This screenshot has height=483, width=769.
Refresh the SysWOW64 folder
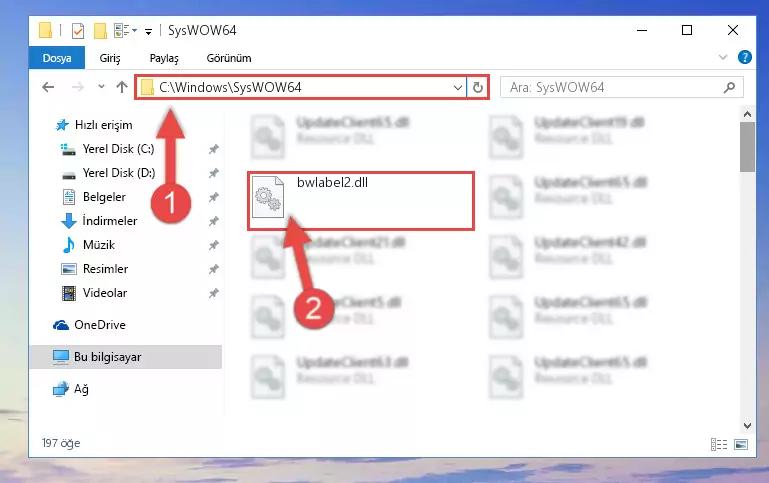coord(478,88)
